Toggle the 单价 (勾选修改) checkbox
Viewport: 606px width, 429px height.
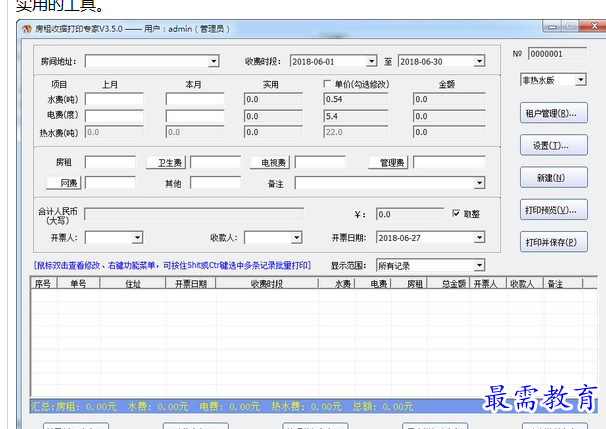329,84
